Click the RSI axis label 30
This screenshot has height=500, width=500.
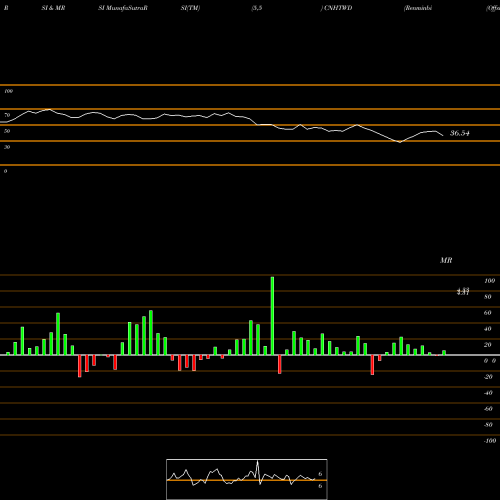[7, 147]
